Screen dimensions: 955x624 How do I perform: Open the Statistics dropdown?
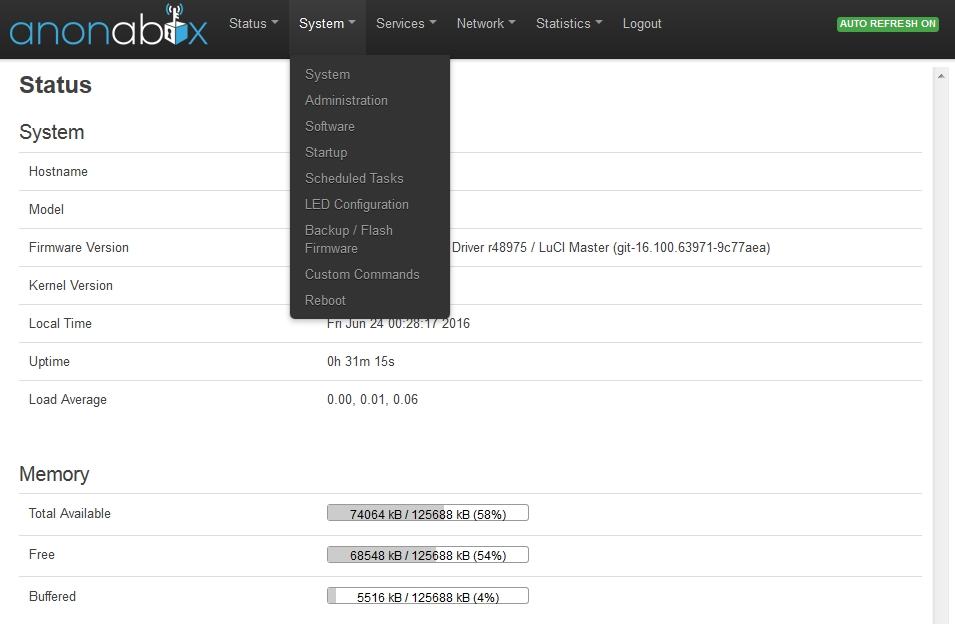click(568, 23)
